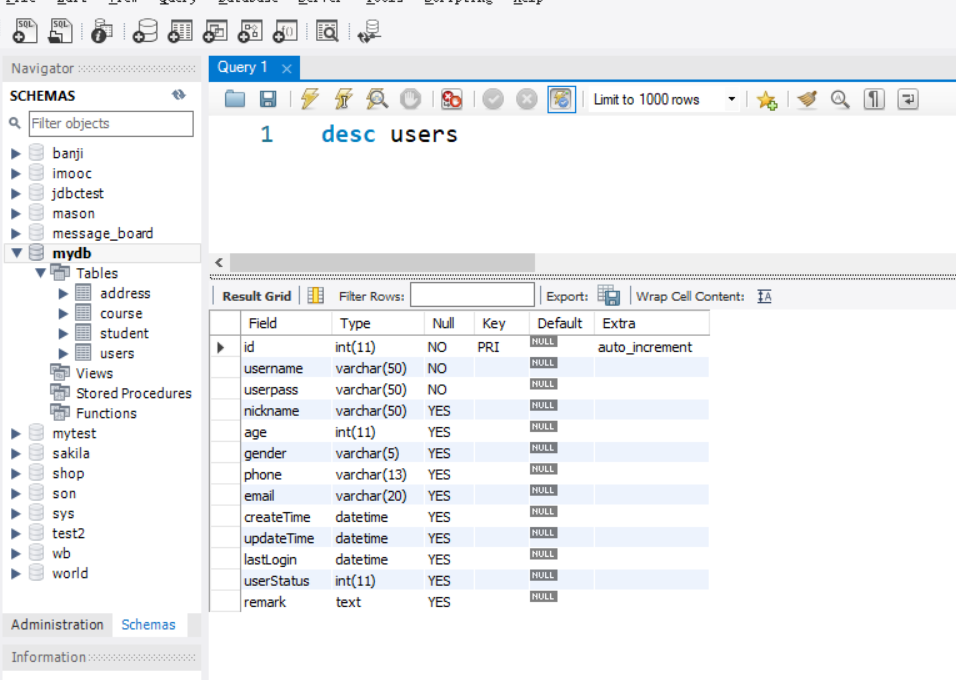The width and height of the screenshot is (956, 680).
Task: Open a SQL script file with folder icon
Action: [235, 99]
